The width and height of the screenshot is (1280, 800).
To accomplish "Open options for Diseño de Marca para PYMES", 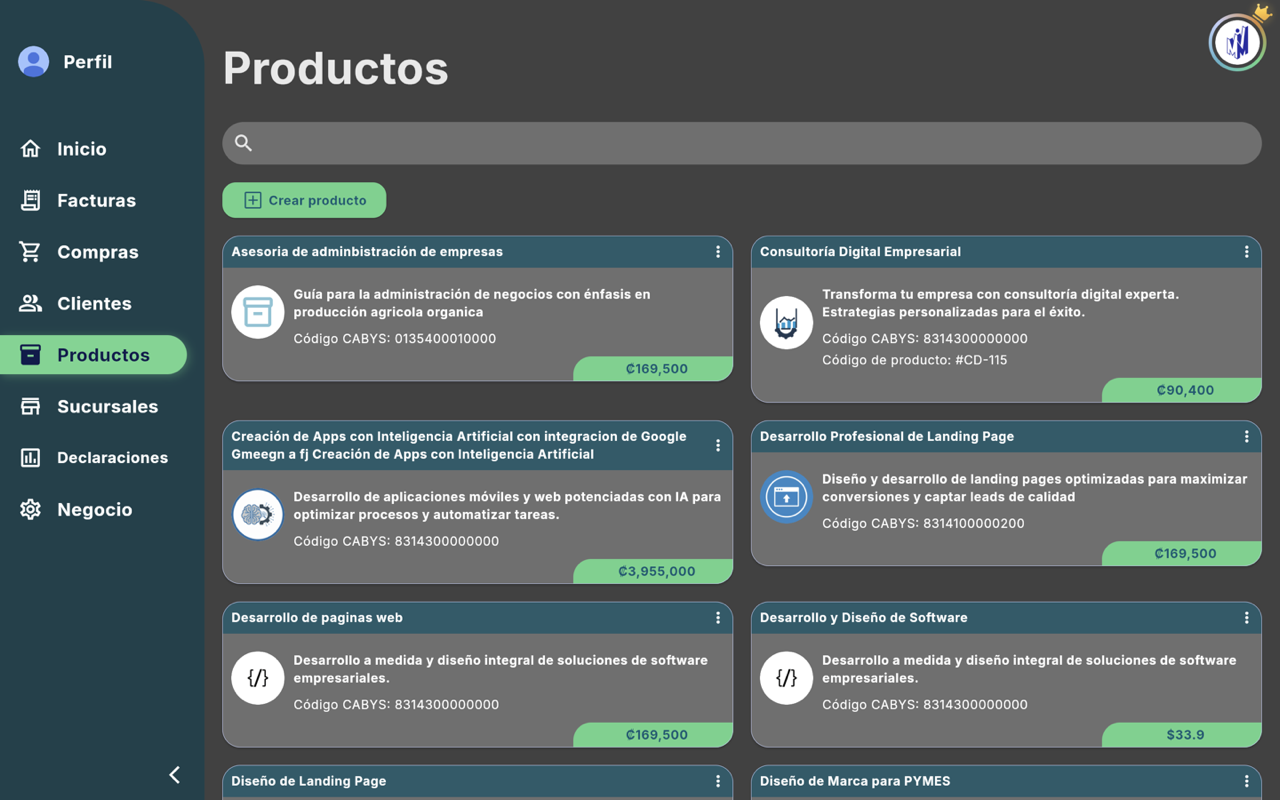I will (x=1246, y=781).
